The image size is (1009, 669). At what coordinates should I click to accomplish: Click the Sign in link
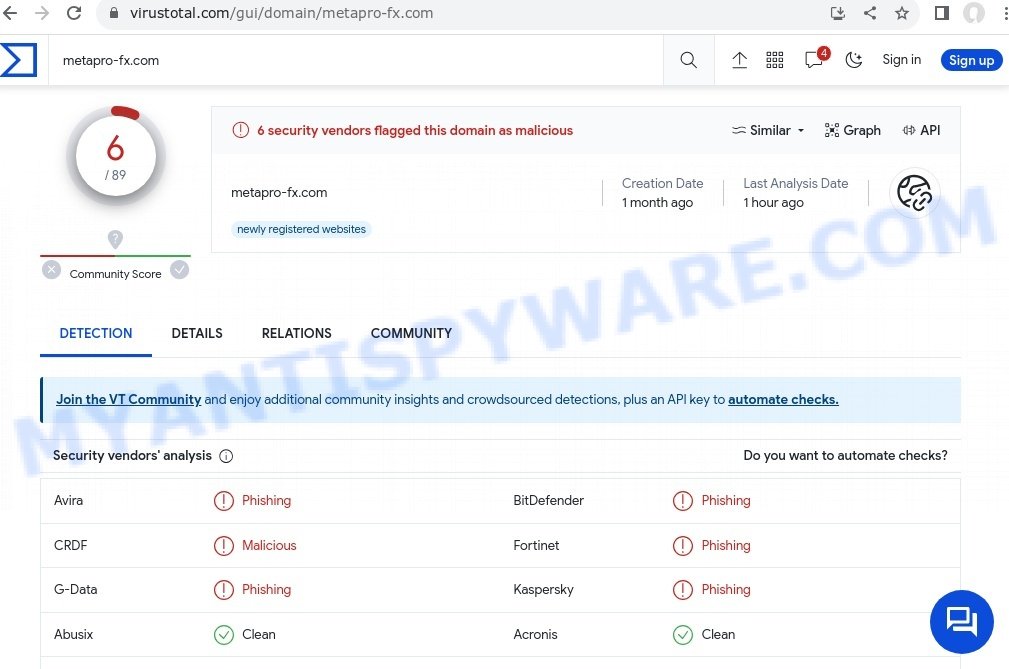pyautogui.click(x=901, y=59)
